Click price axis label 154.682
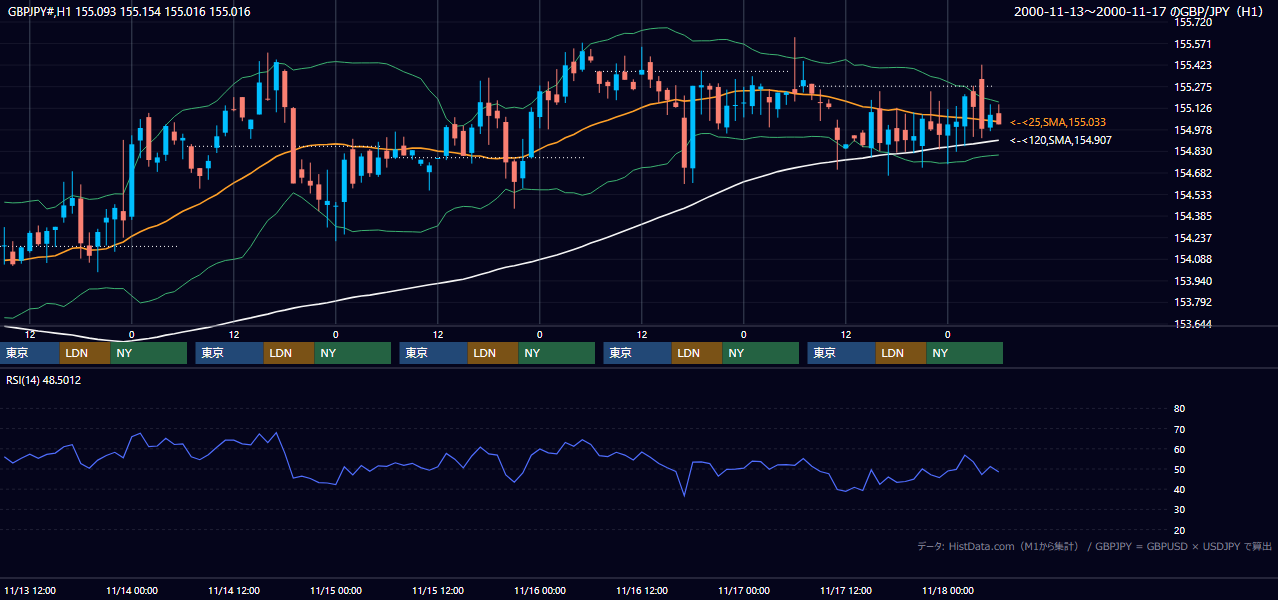 tap(1193, 173)
